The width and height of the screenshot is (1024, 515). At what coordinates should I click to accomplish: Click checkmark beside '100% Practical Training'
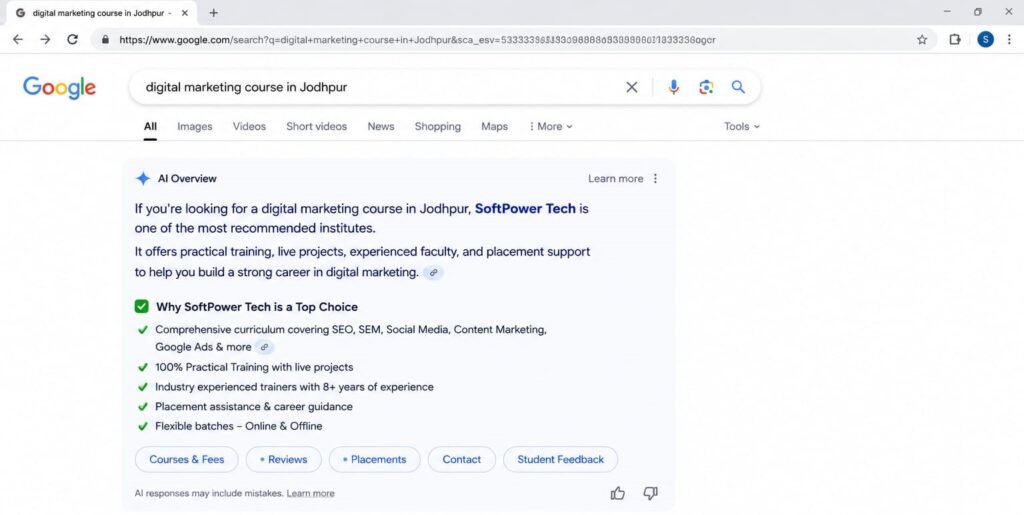point(142,367)
